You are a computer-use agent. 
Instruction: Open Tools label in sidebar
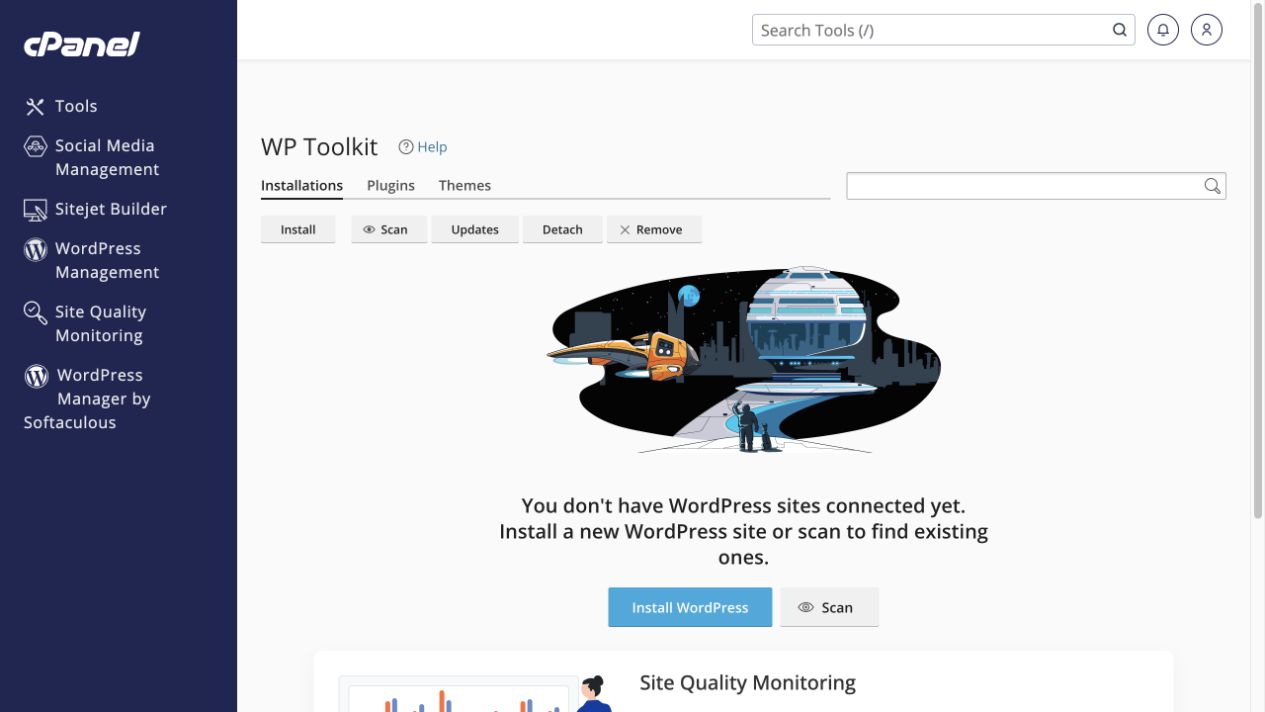[x=76, y=106]
